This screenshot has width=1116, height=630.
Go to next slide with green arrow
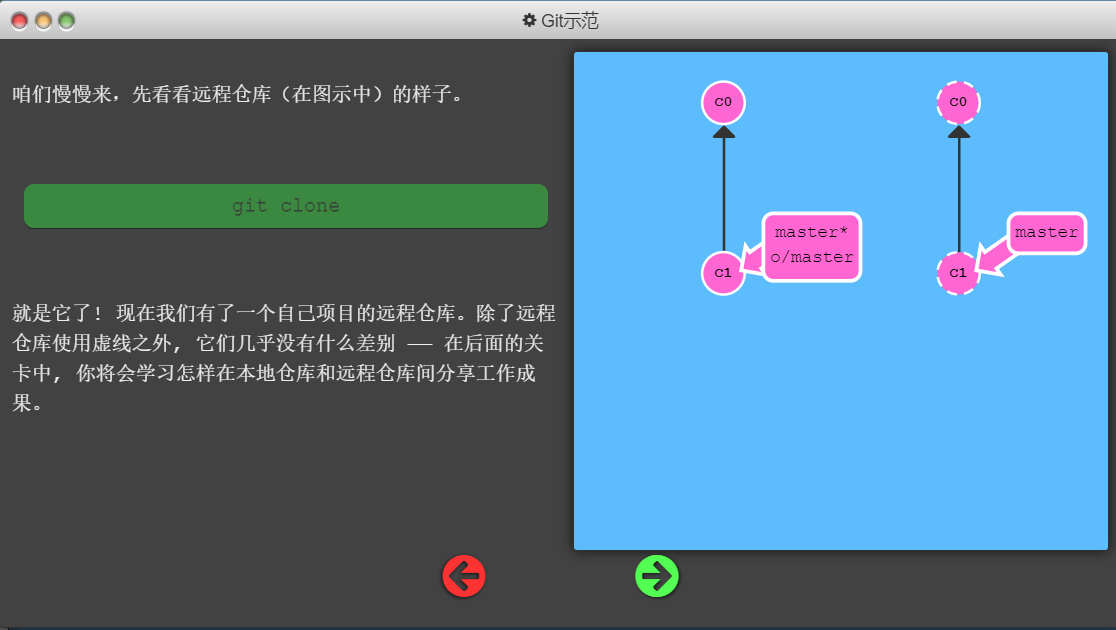657,576
